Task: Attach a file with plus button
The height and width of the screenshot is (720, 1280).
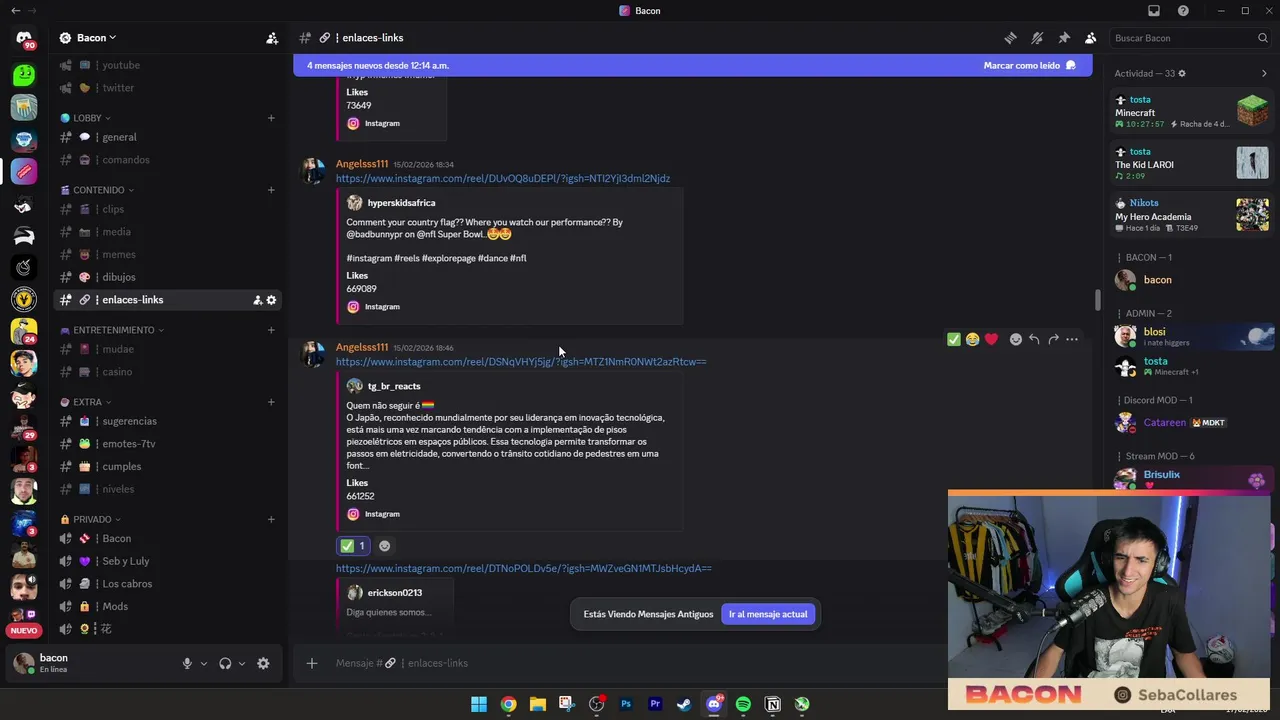Action: (x=312, y=663)
